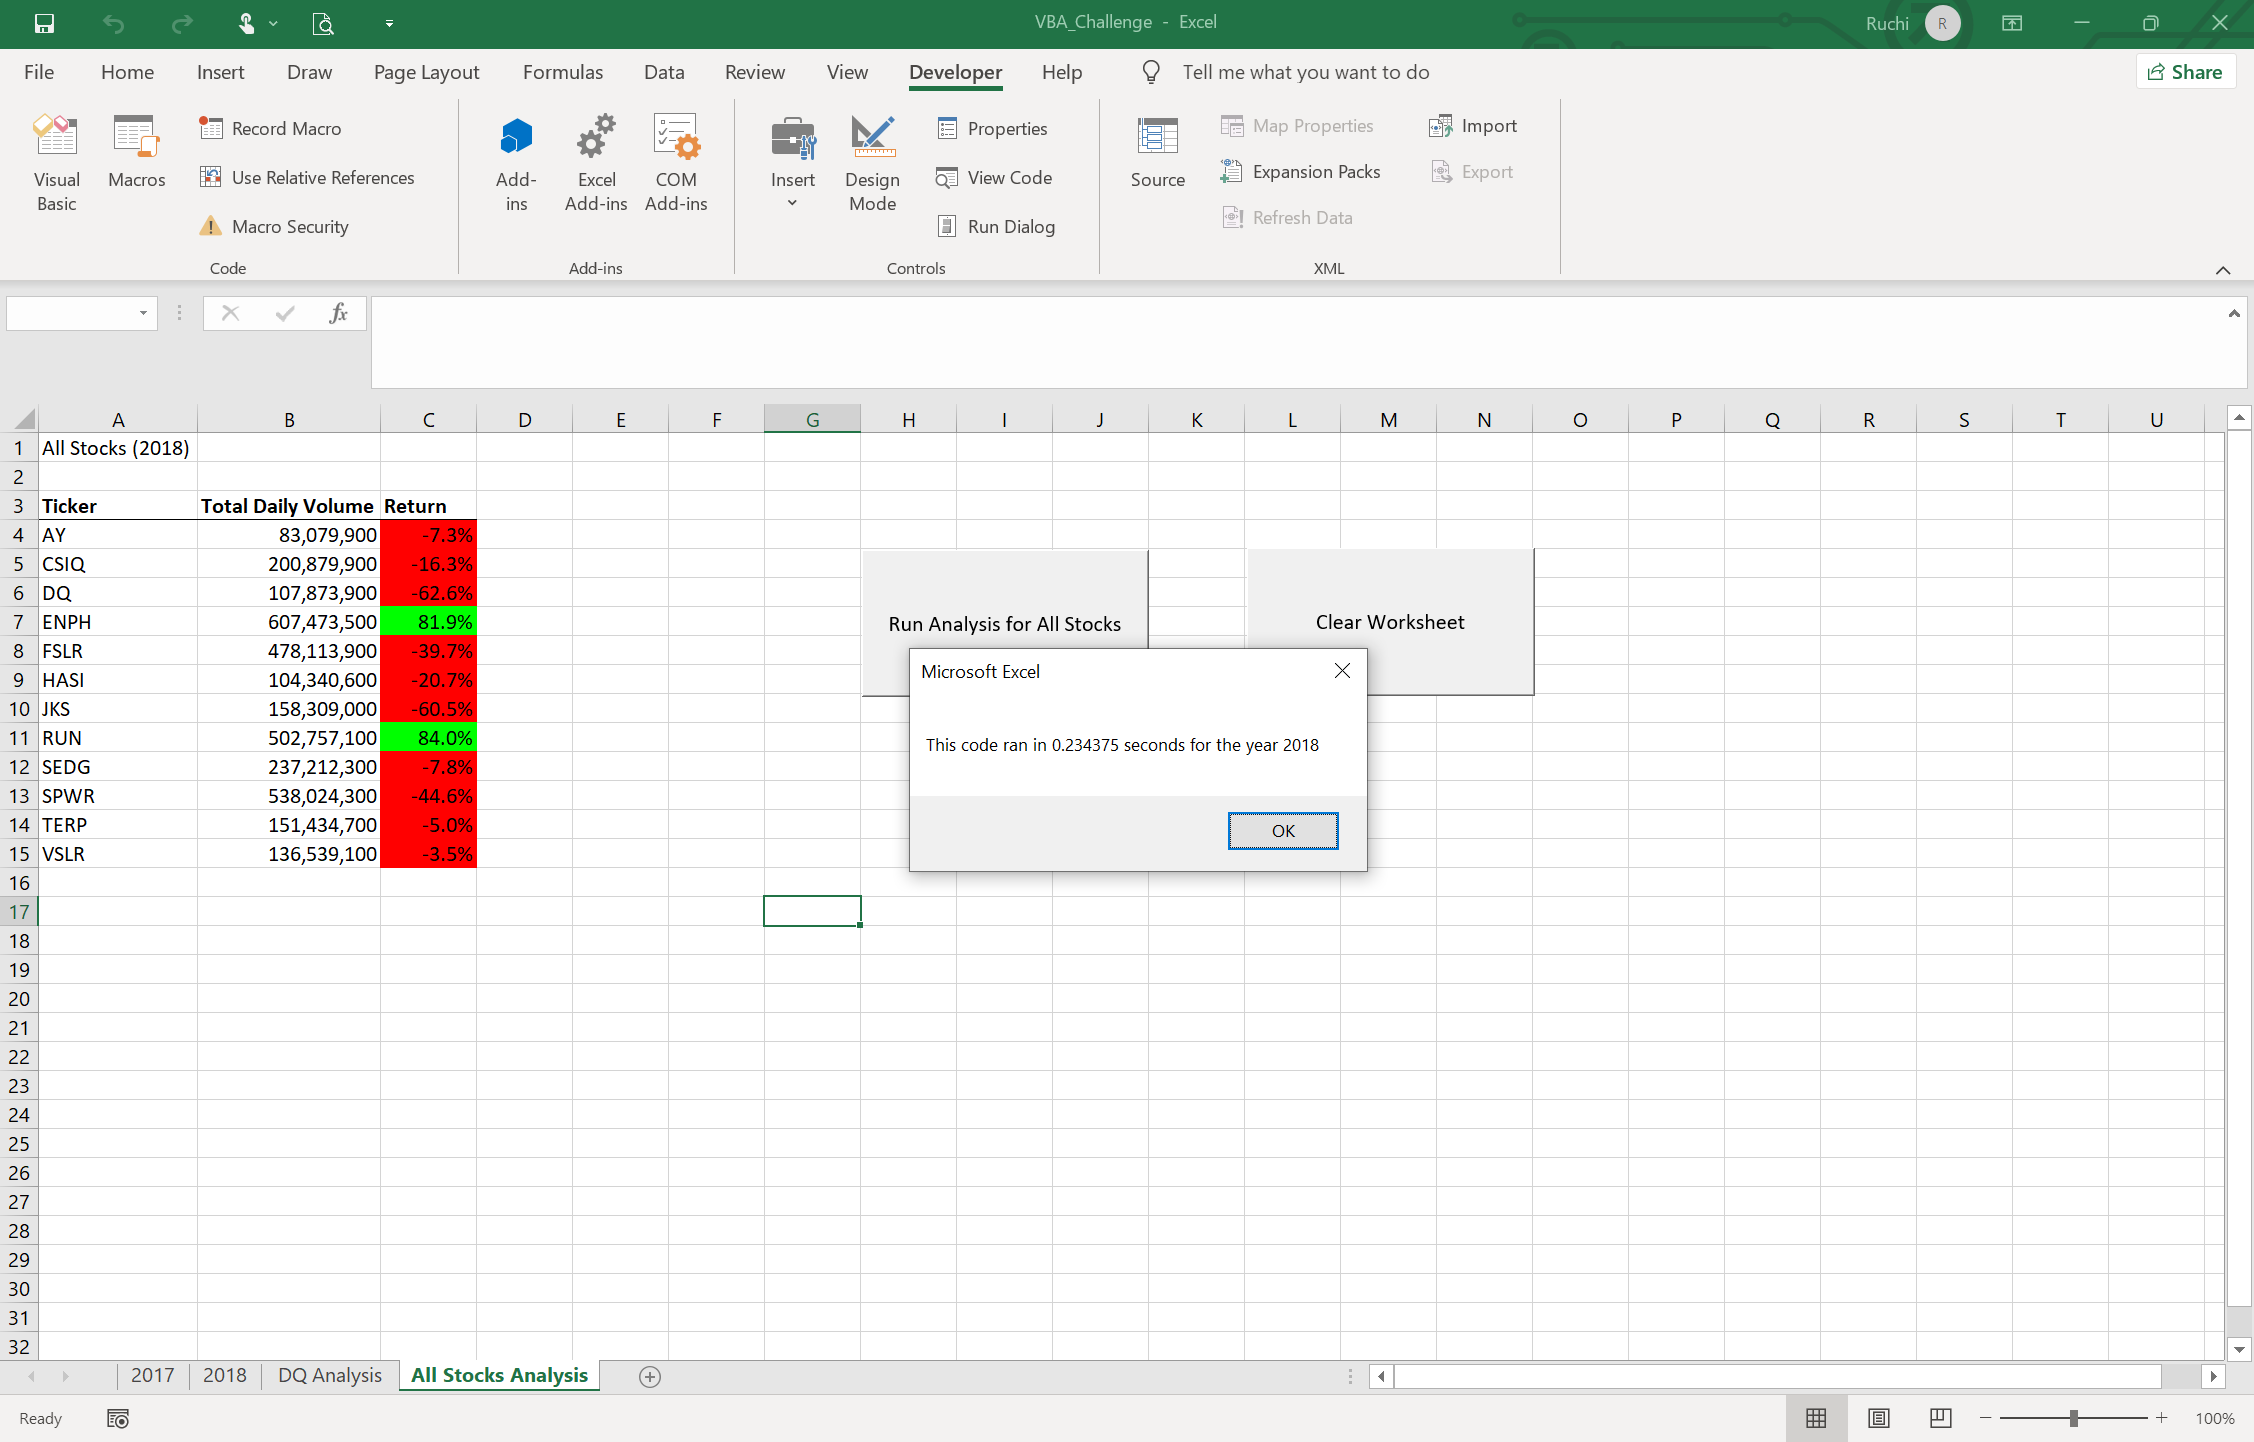Click OK to dismiss dialog

[1283, 829]
